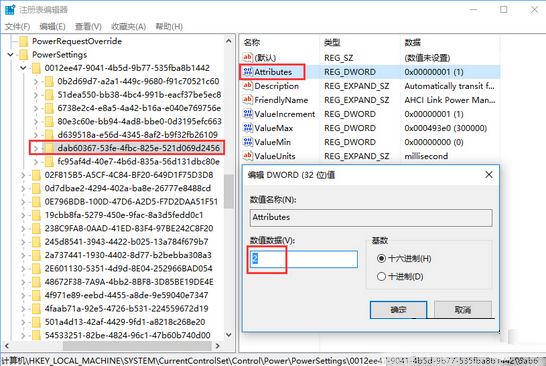Select the 501a4d13-42af key
The height and width of the screenshot is (366, 546).
click(x=125, y=322)
